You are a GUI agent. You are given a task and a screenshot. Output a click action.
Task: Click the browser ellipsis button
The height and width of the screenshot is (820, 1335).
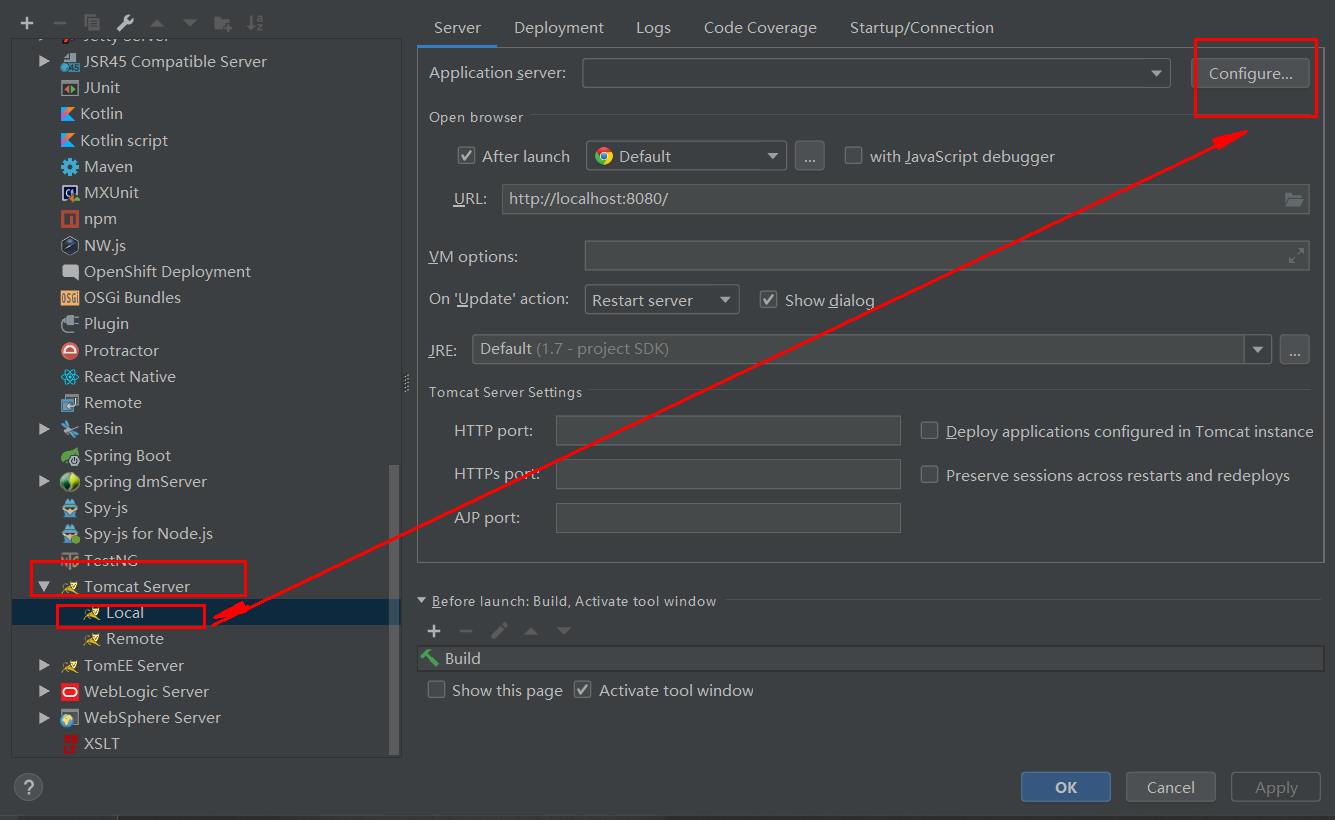click(x=810, y=156)
